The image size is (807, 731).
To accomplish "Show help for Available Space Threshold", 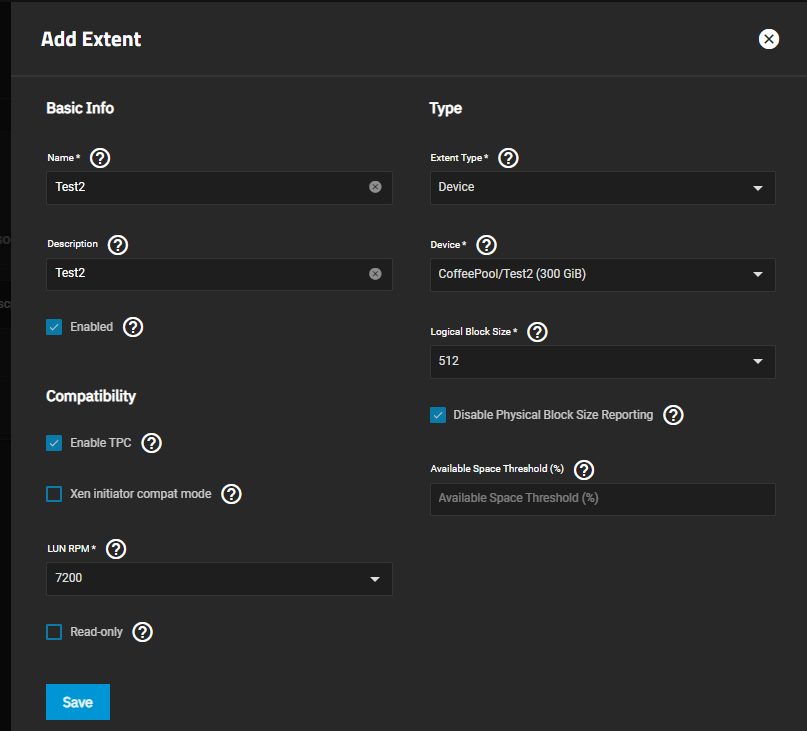I will coord(584,469).
